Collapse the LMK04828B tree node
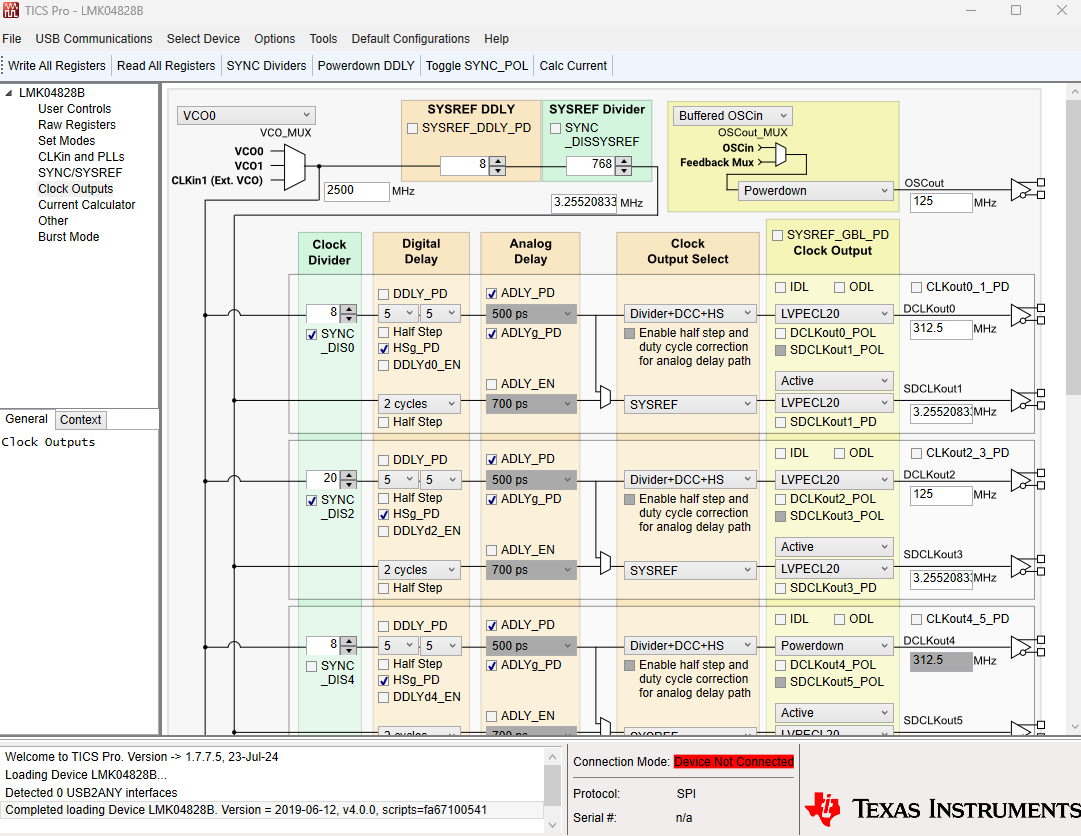 (x=8, y=93)
